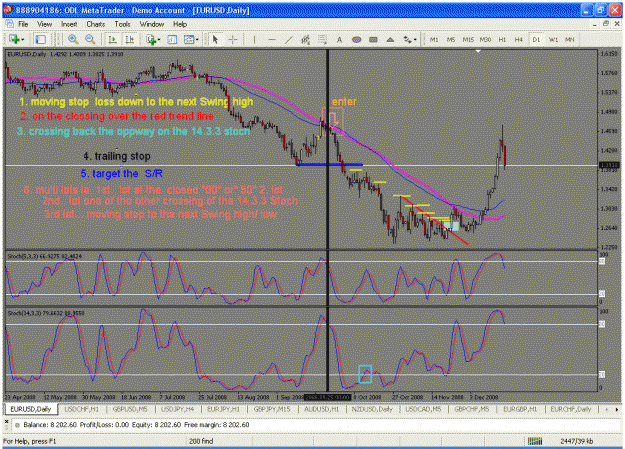Open the Insert menu
The image size is (625, 449).
[x=69, y=24]
